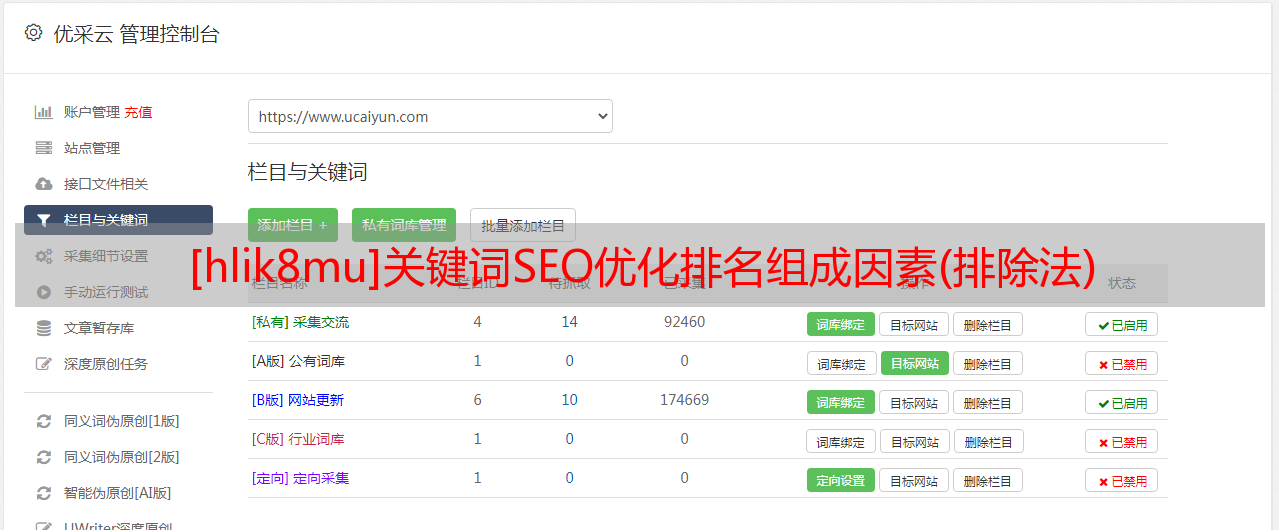Viewport: 1279px width, 530px height.
Task: Click the edit icon for 深度原创任务
Action: point(43,364)
